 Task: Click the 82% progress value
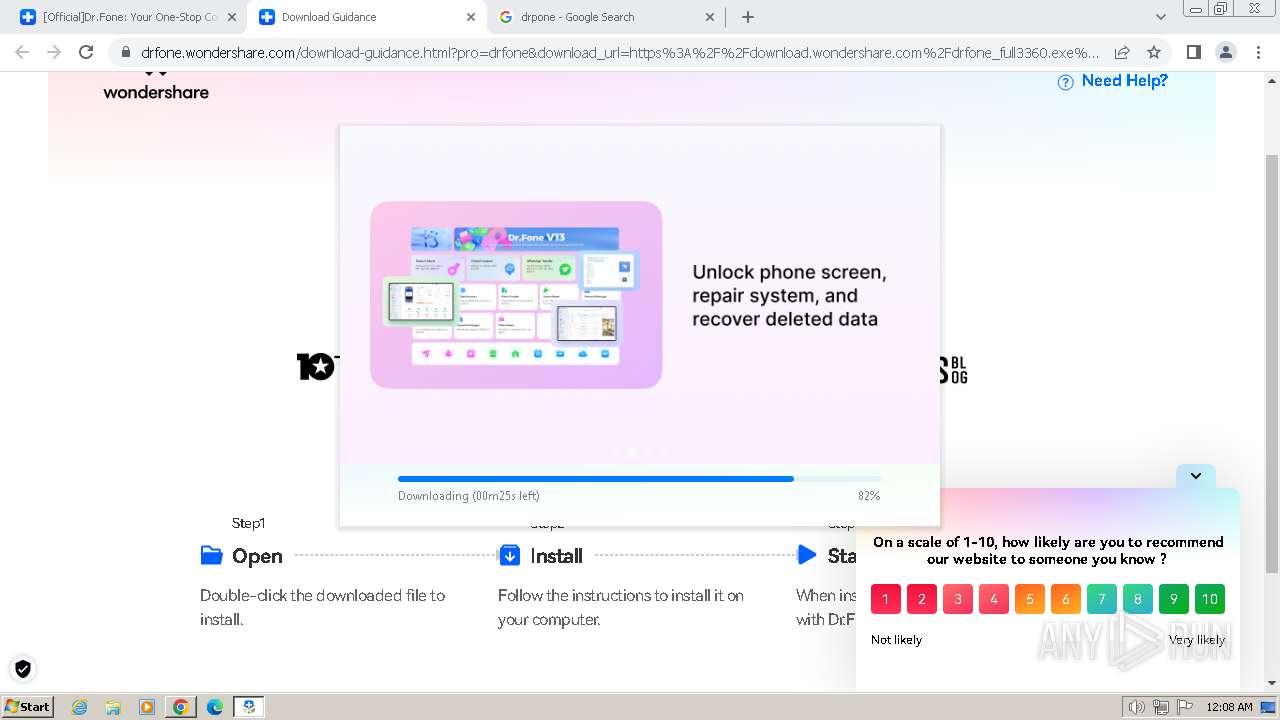869,496
